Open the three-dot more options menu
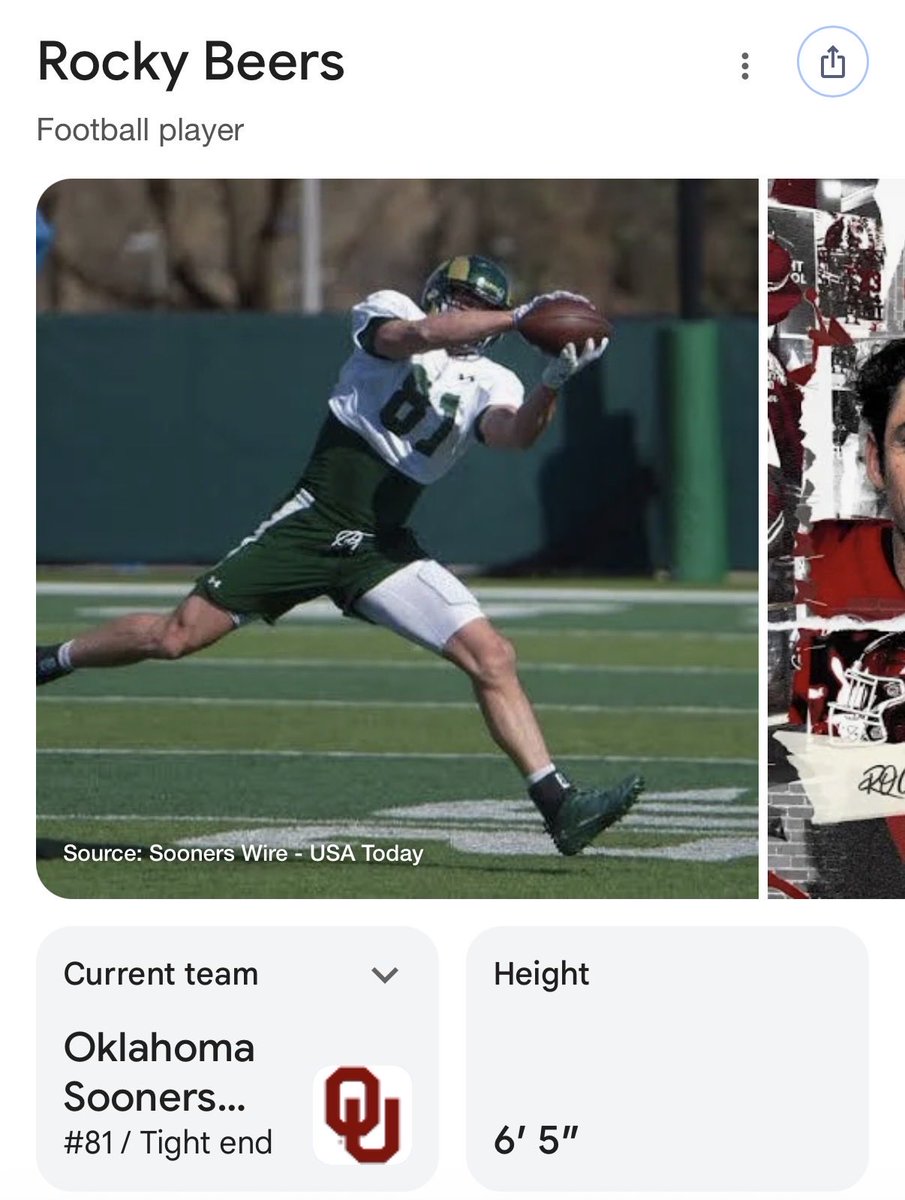 pyautogui.click(x=744, y=66)
